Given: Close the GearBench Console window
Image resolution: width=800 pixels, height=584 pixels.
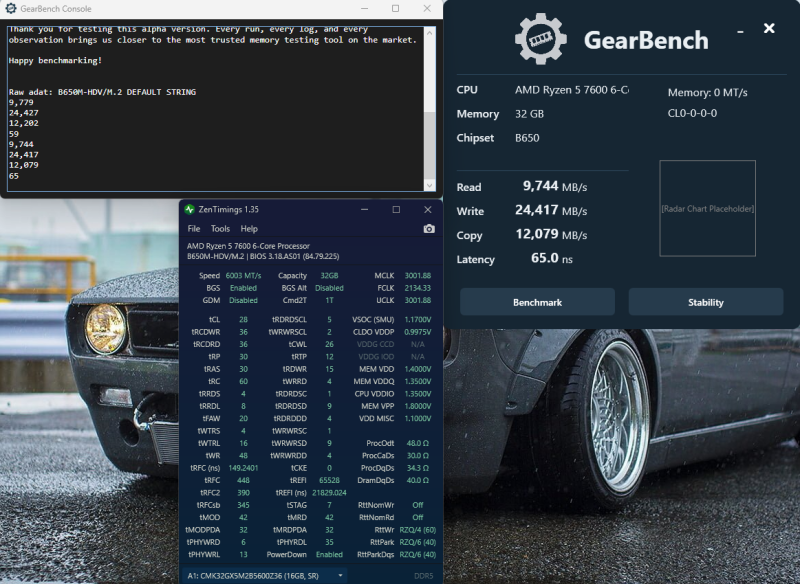Looking at the screenshot, I should point(427,9).
